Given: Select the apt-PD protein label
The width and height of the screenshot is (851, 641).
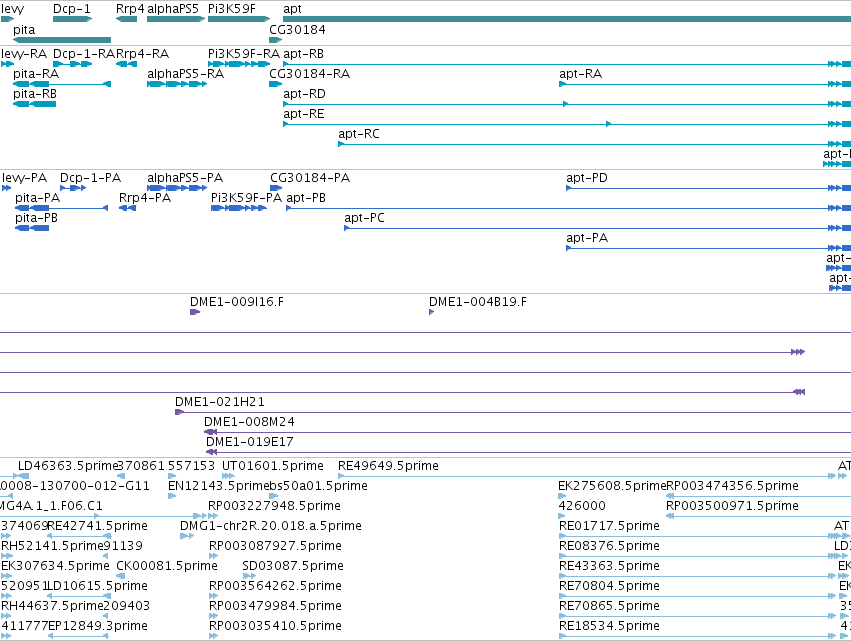Looking at the screenshot, I should point(587,178).
